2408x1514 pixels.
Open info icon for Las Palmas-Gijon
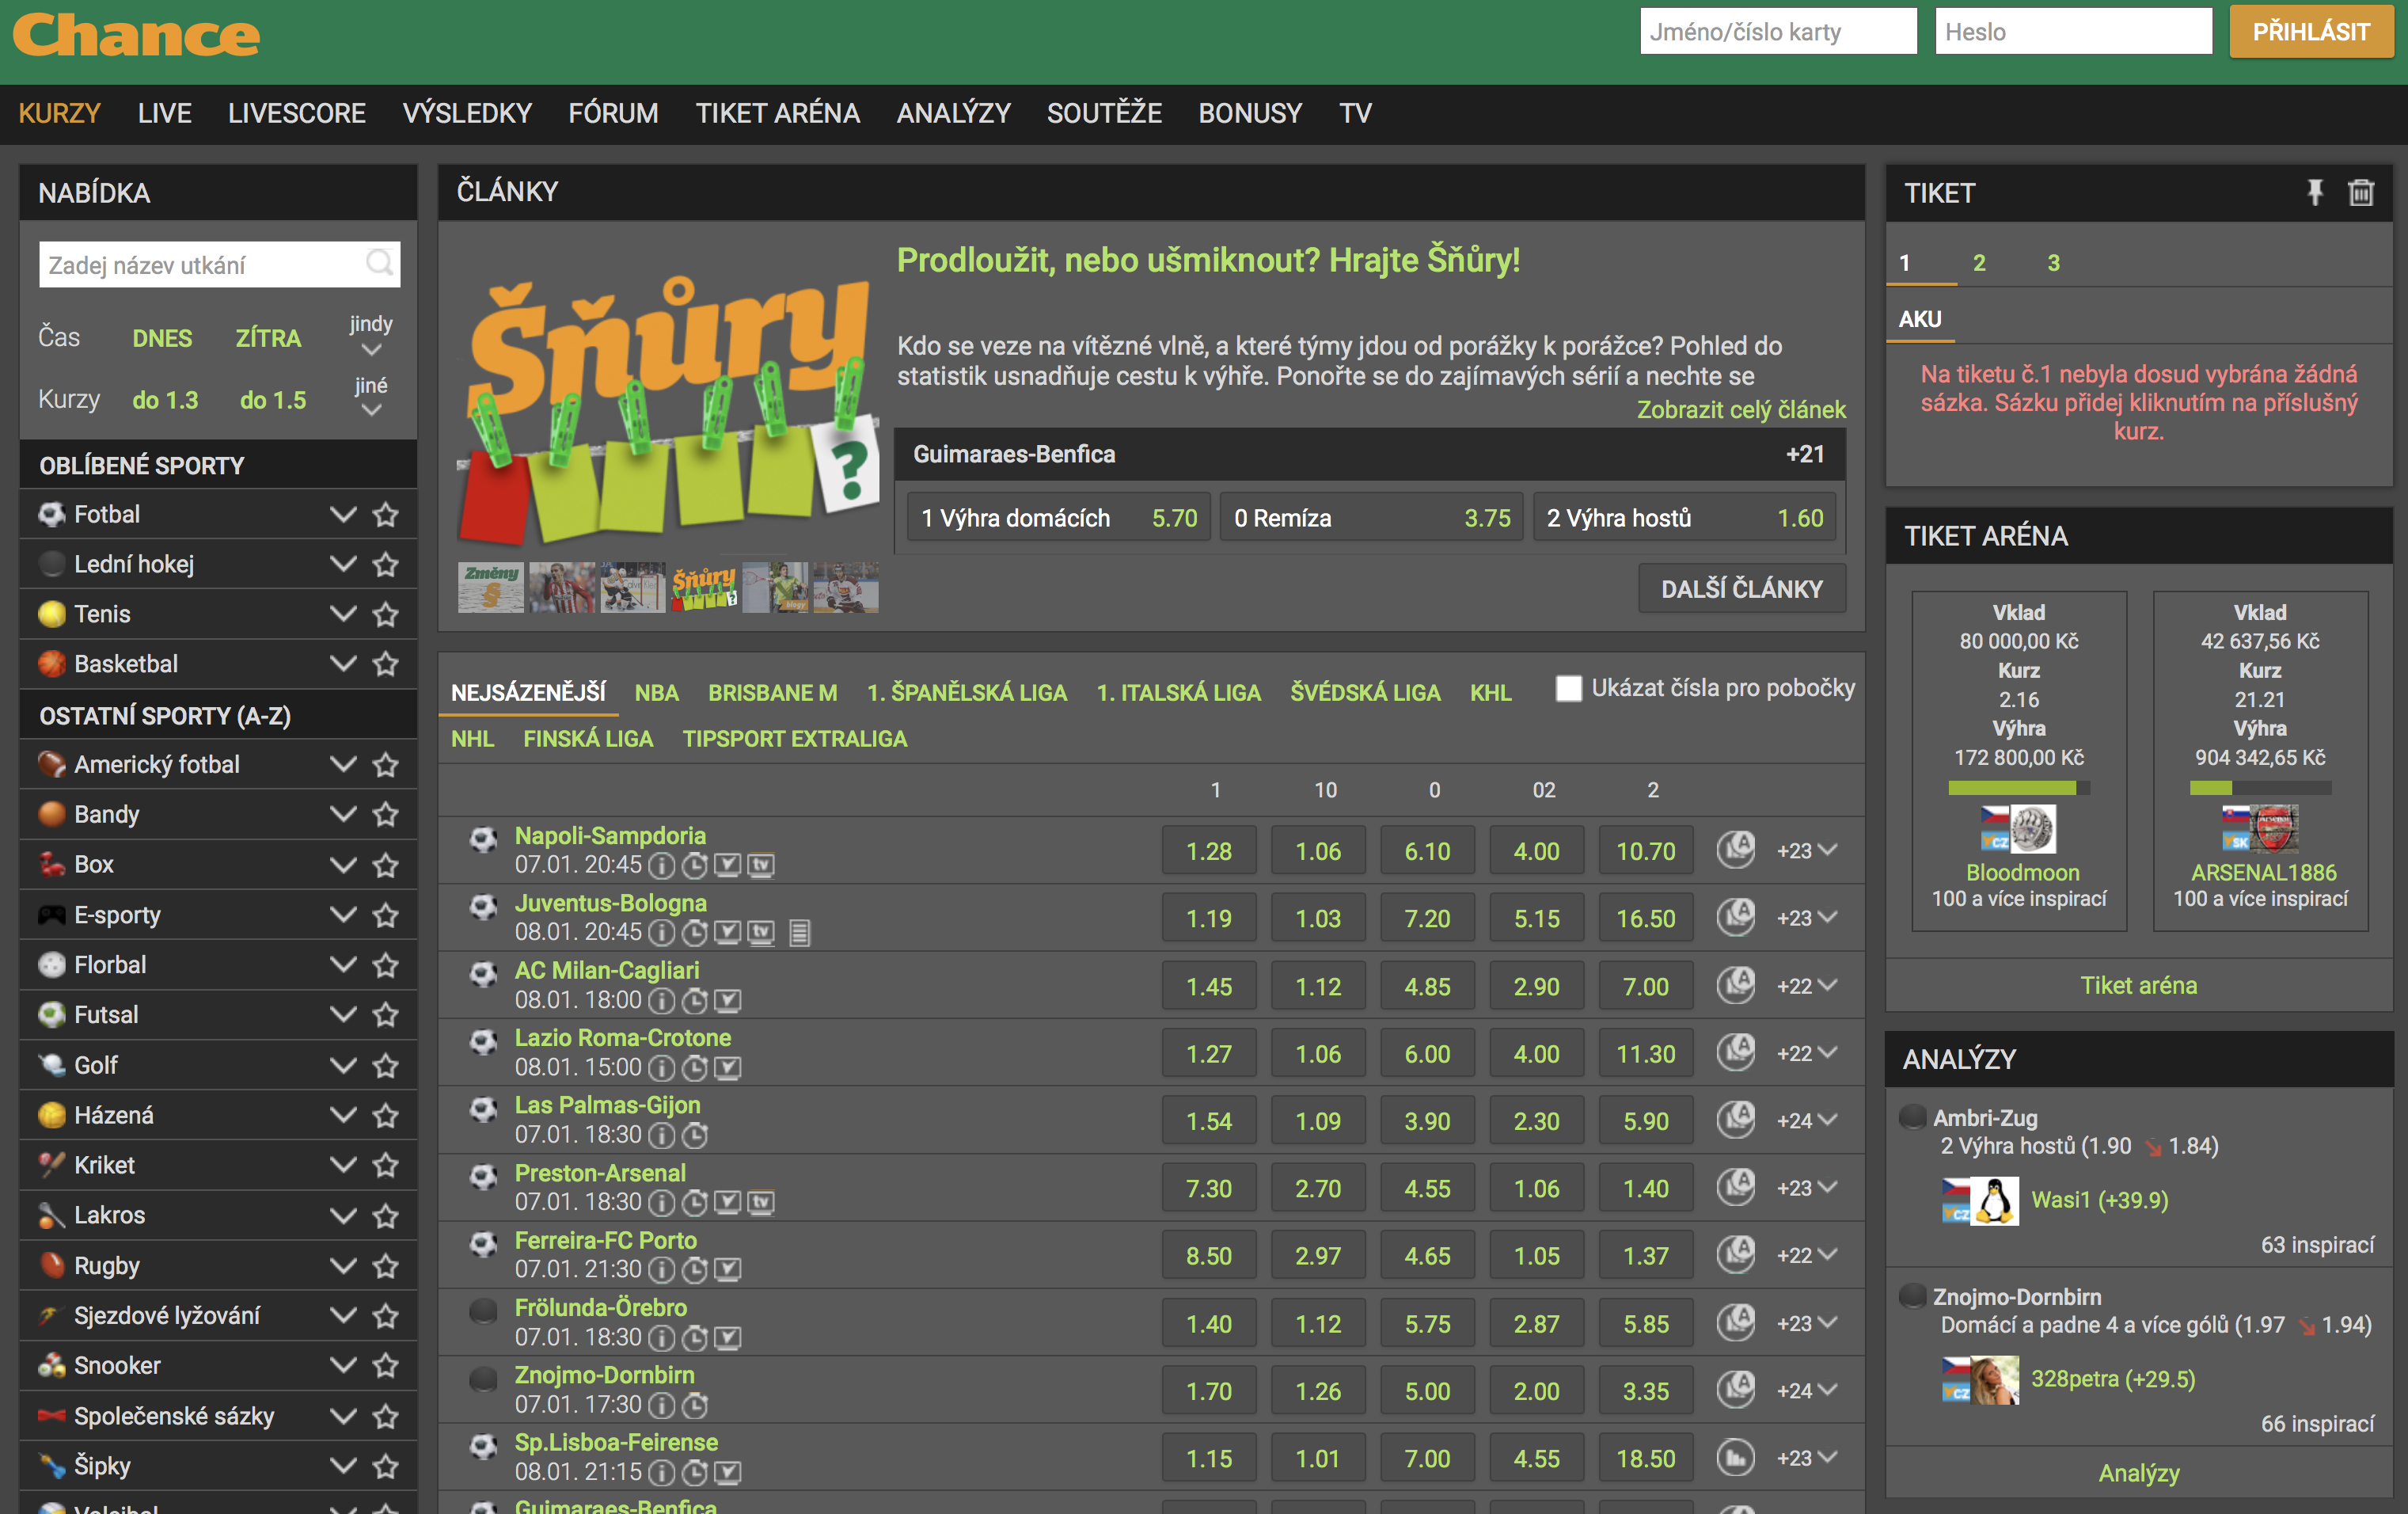(661, 1135)
